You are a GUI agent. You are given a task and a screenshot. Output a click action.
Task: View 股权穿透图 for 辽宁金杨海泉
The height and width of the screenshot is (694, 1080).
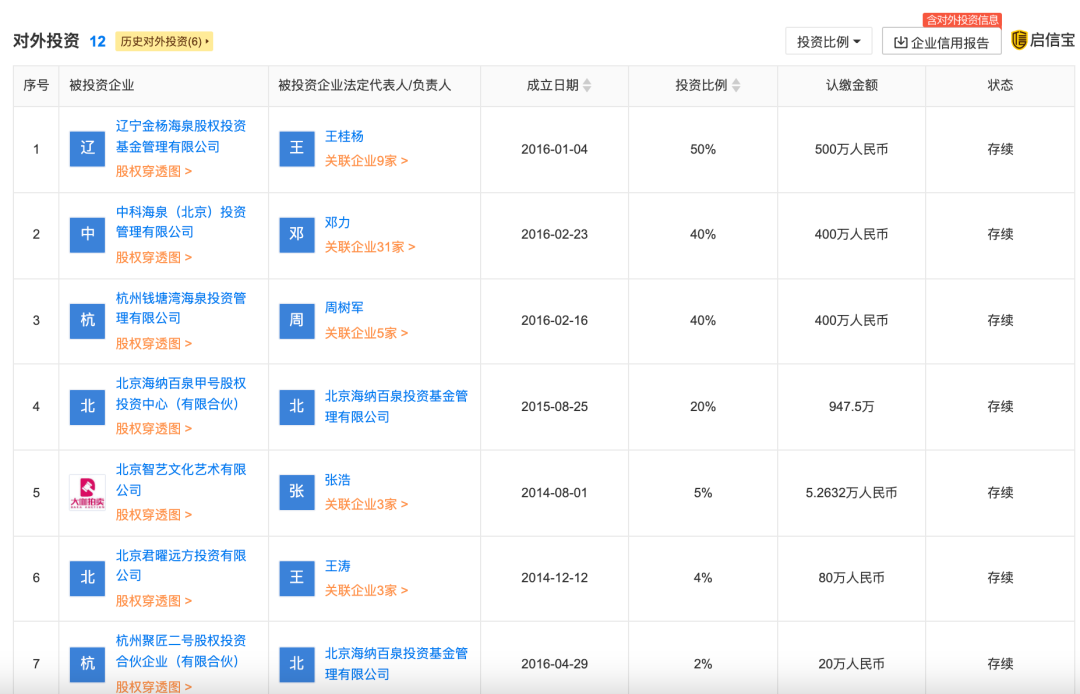click(x=154, y=171)
